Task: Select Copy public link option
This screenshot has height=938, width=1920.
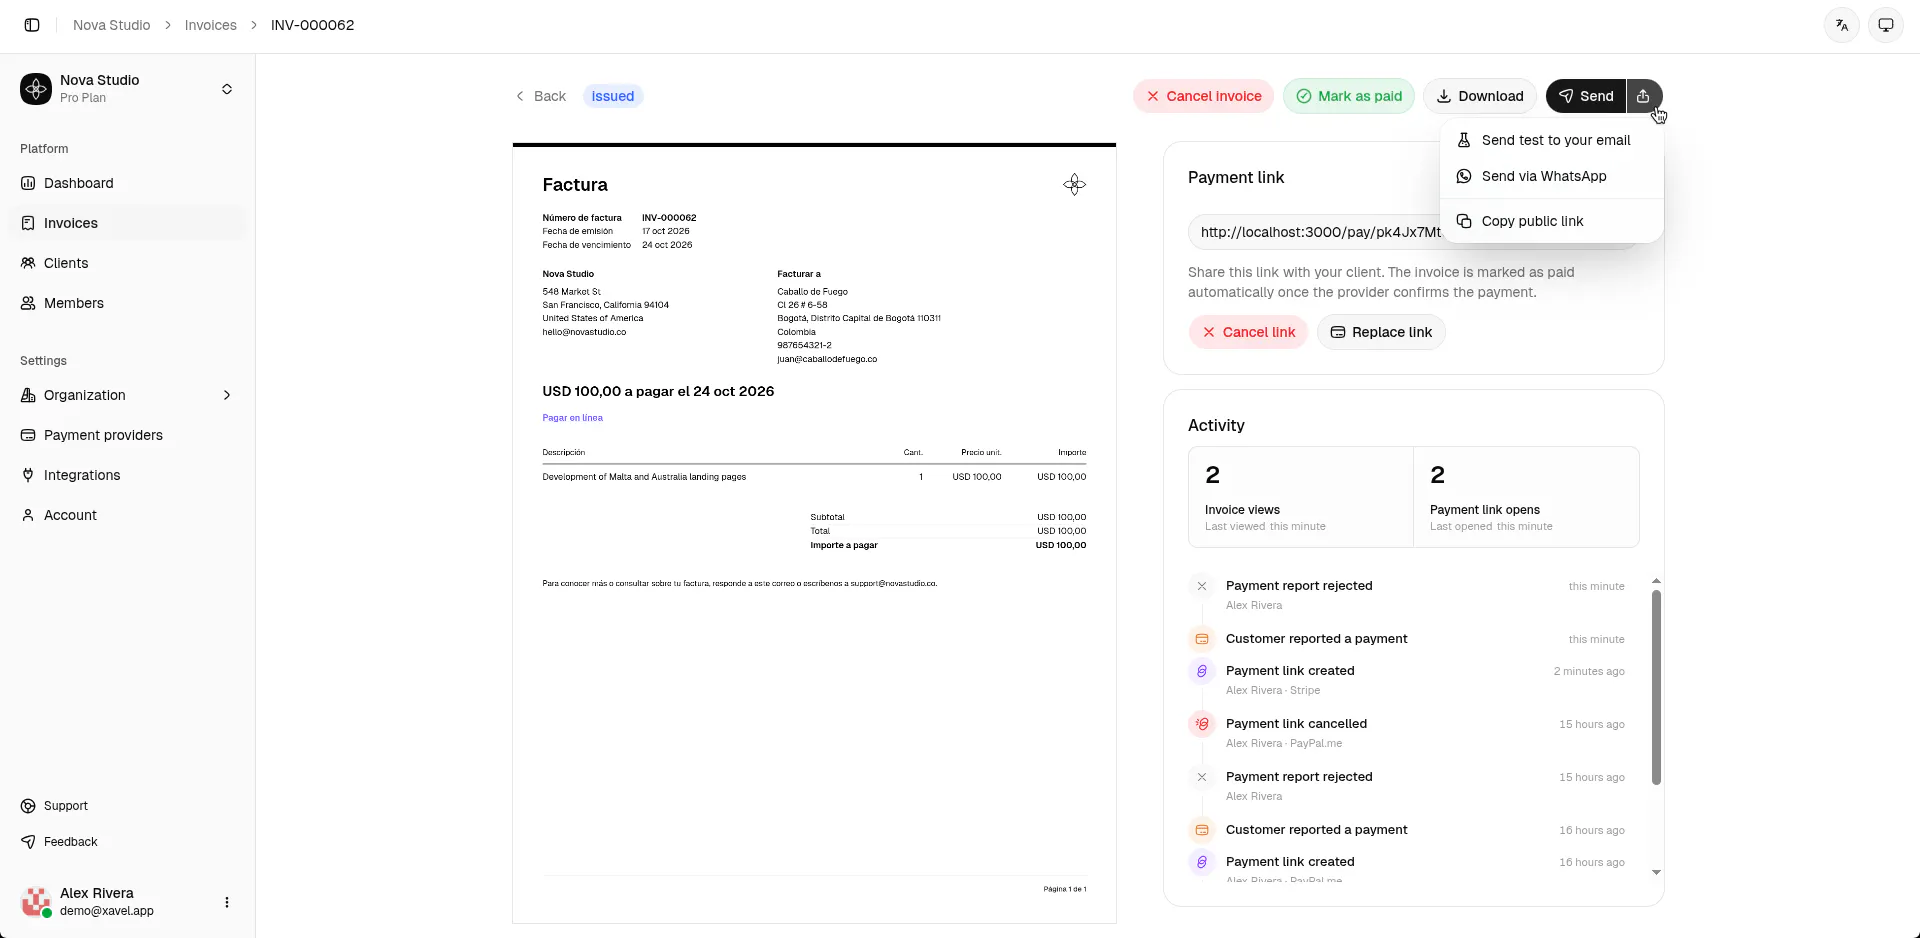Action: pyautogui.click(x=1552, y=221)
